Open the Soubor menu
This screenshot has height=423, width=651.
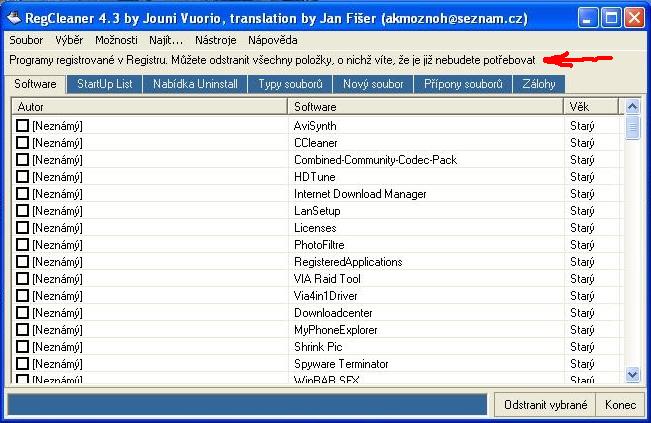pyautogui.click(x=26, y=40)
